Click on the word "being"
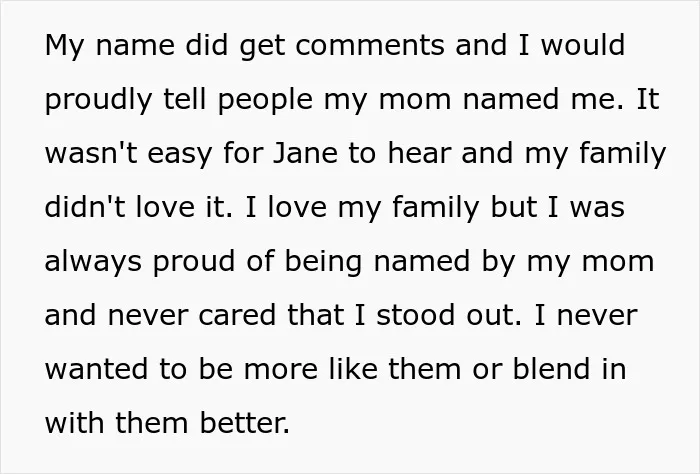 [323, 262]
